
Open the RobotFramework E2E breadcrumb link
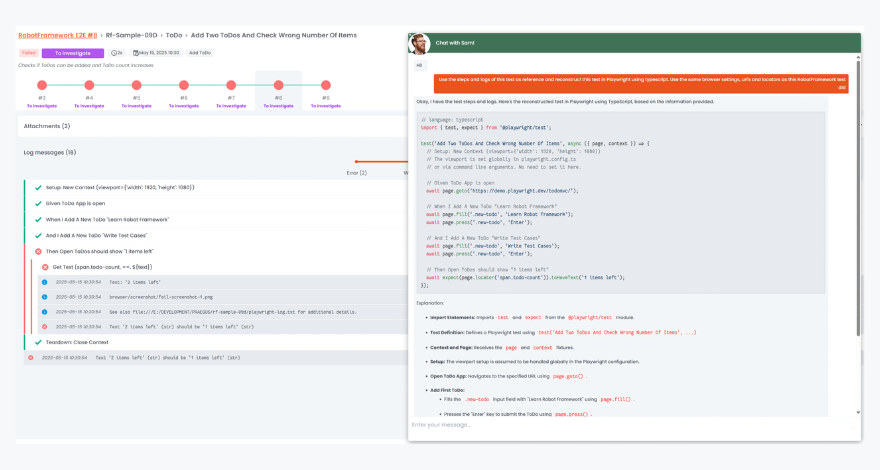coord(56,35)
